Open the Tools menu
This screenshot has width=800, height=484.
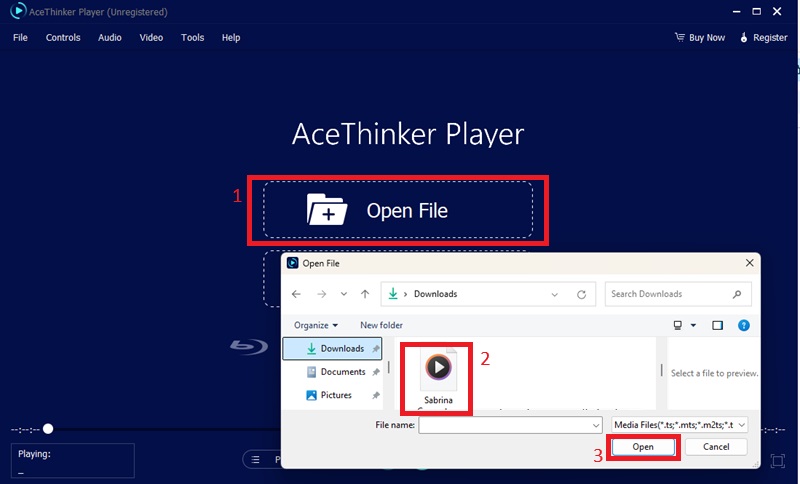[x=192, y=37]
